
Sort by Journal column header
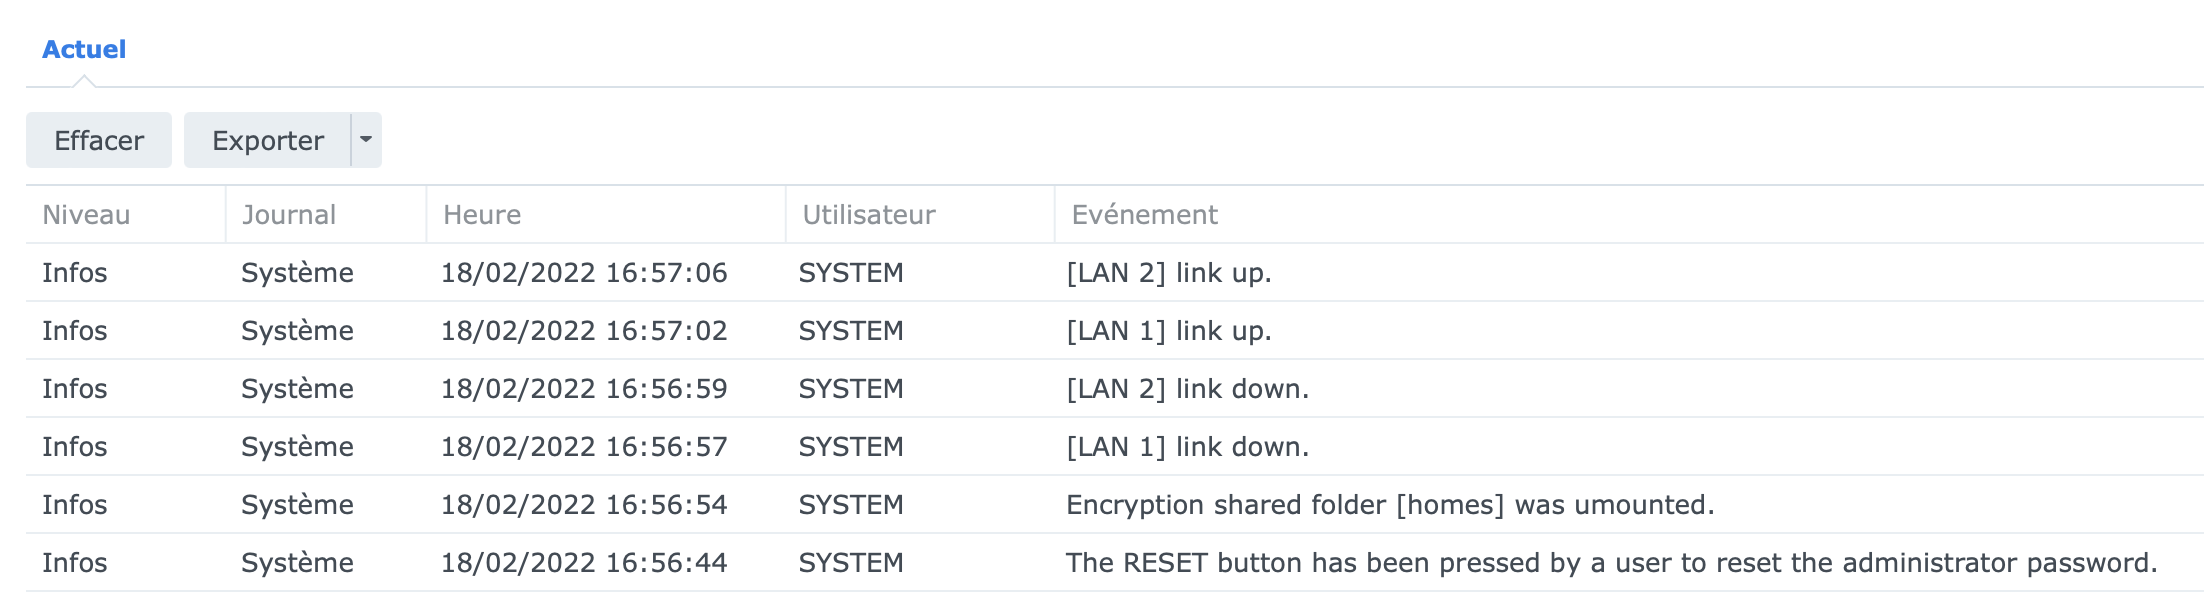289,215
